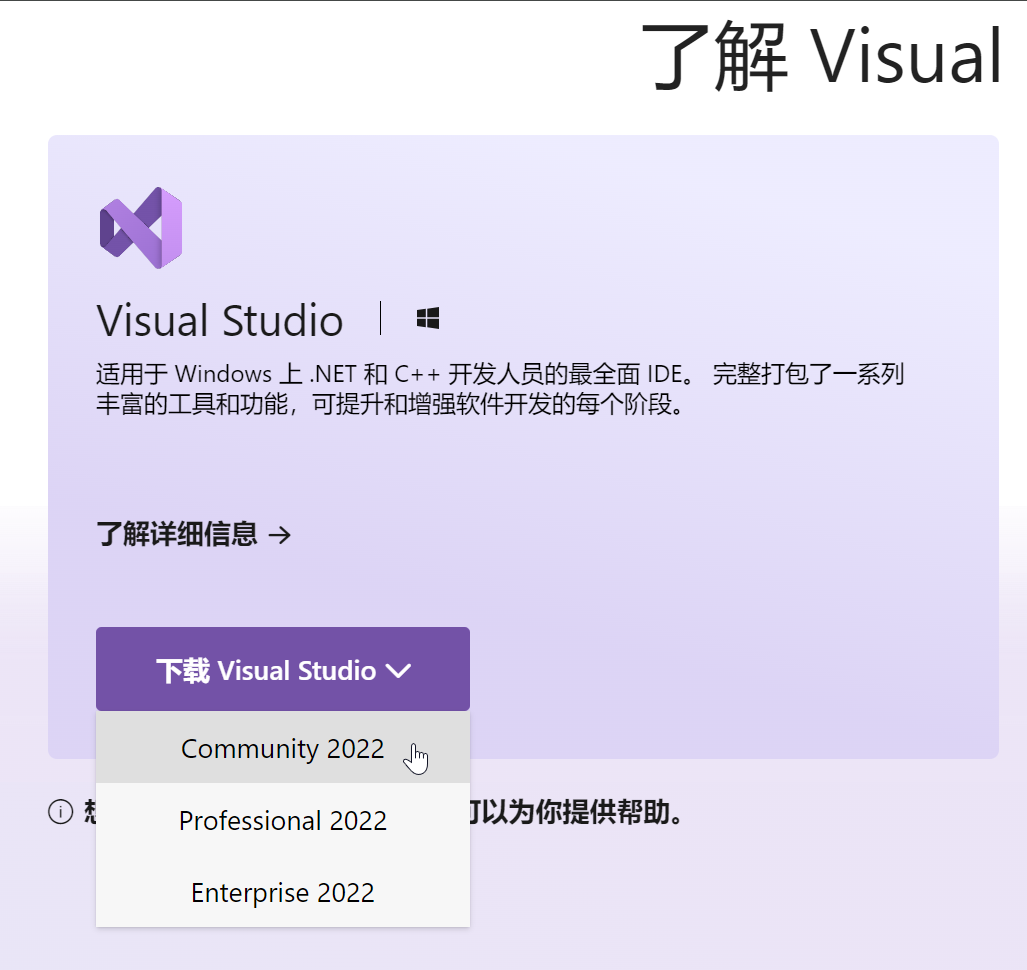
Task: Click the Windows platform icon
Action: tap(428, 319)
